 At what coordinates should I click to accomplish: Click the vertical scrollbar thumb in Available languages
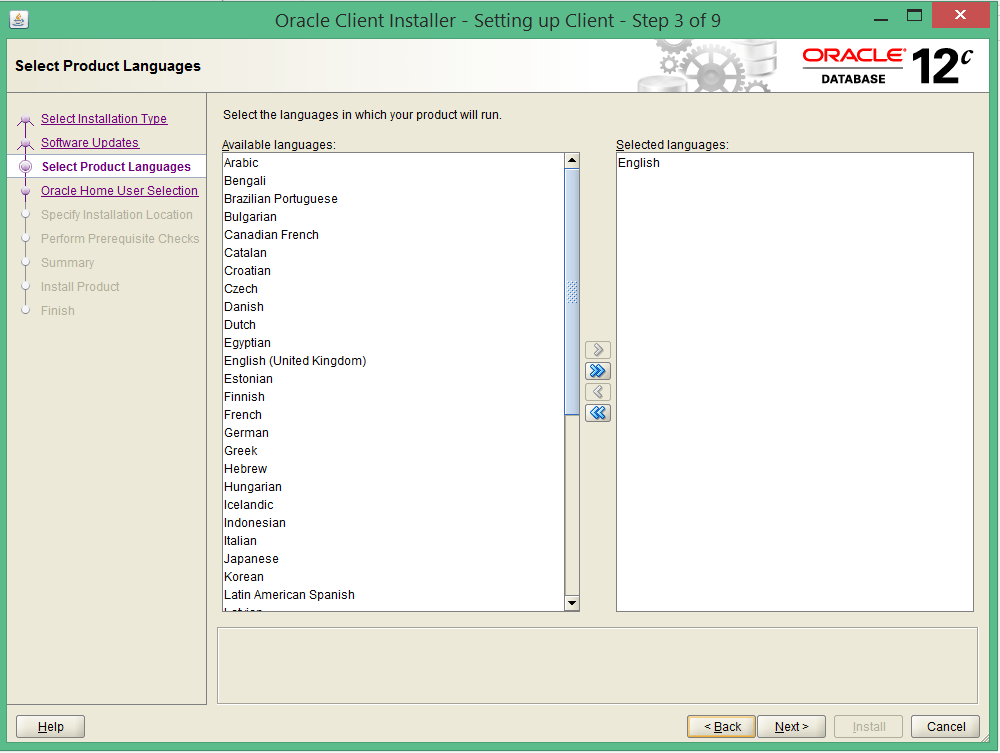[x=572, y=292]
